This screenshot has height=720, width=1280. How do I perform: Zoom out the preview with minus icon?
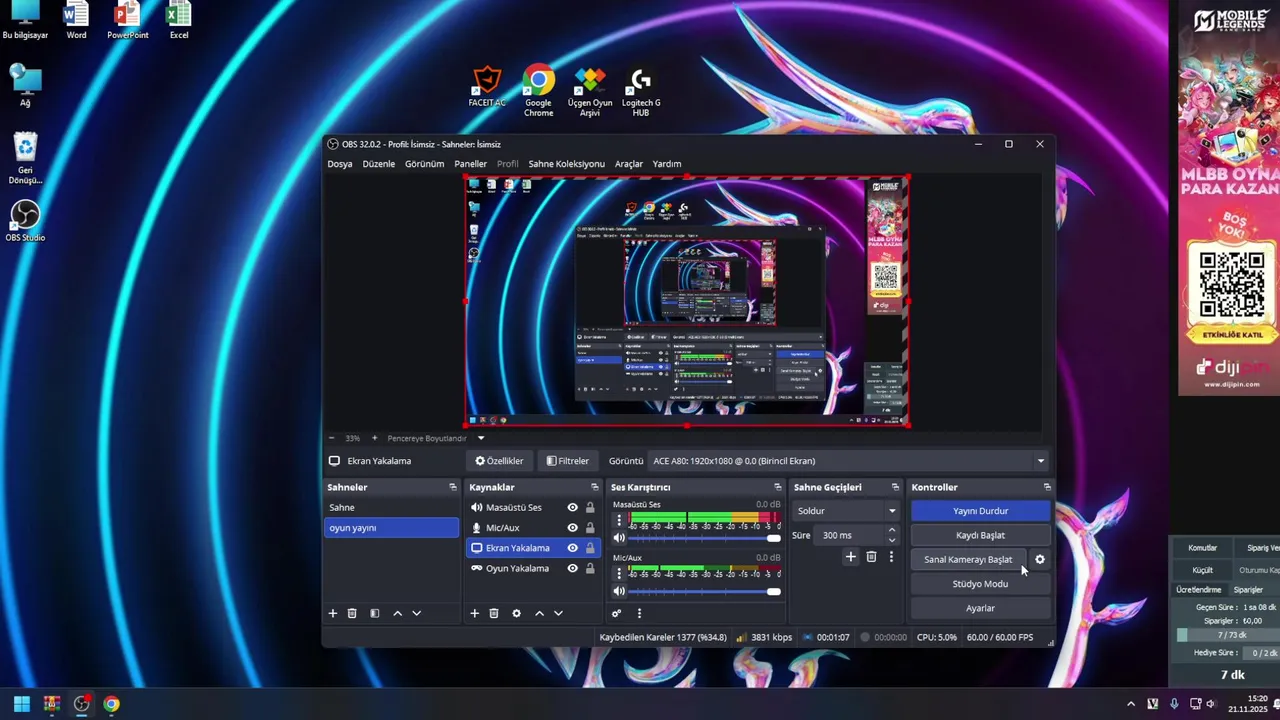click(x=332, y=438)
